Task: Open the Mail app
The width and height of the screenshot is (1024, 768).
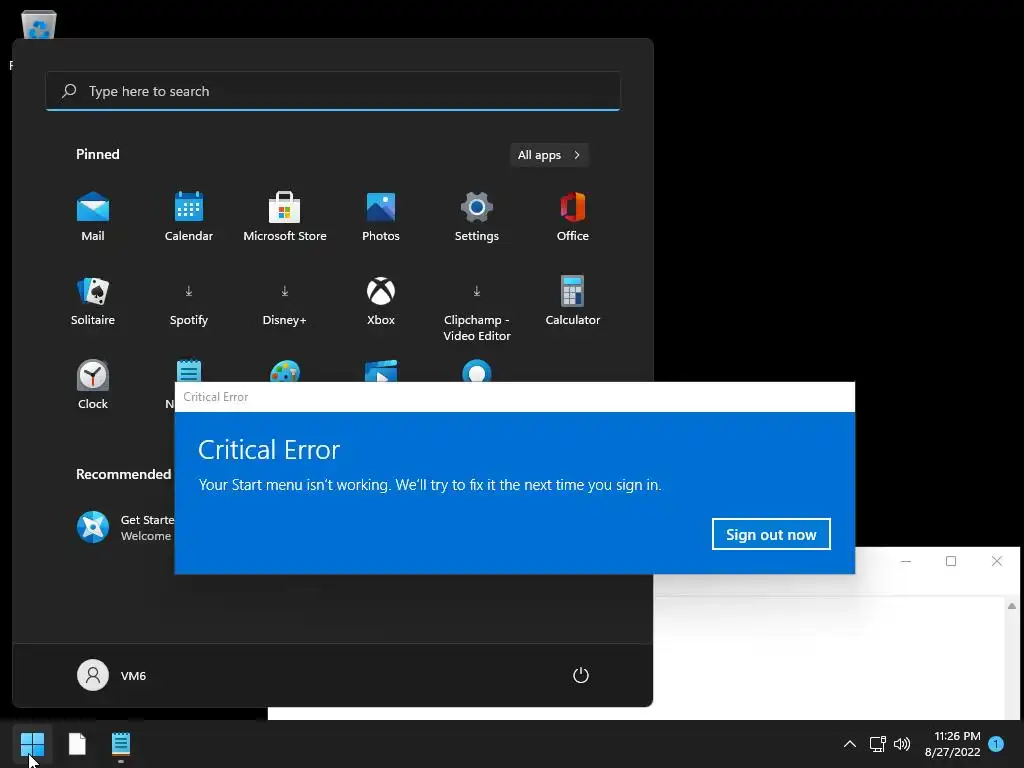Action: tap(93, 217)
